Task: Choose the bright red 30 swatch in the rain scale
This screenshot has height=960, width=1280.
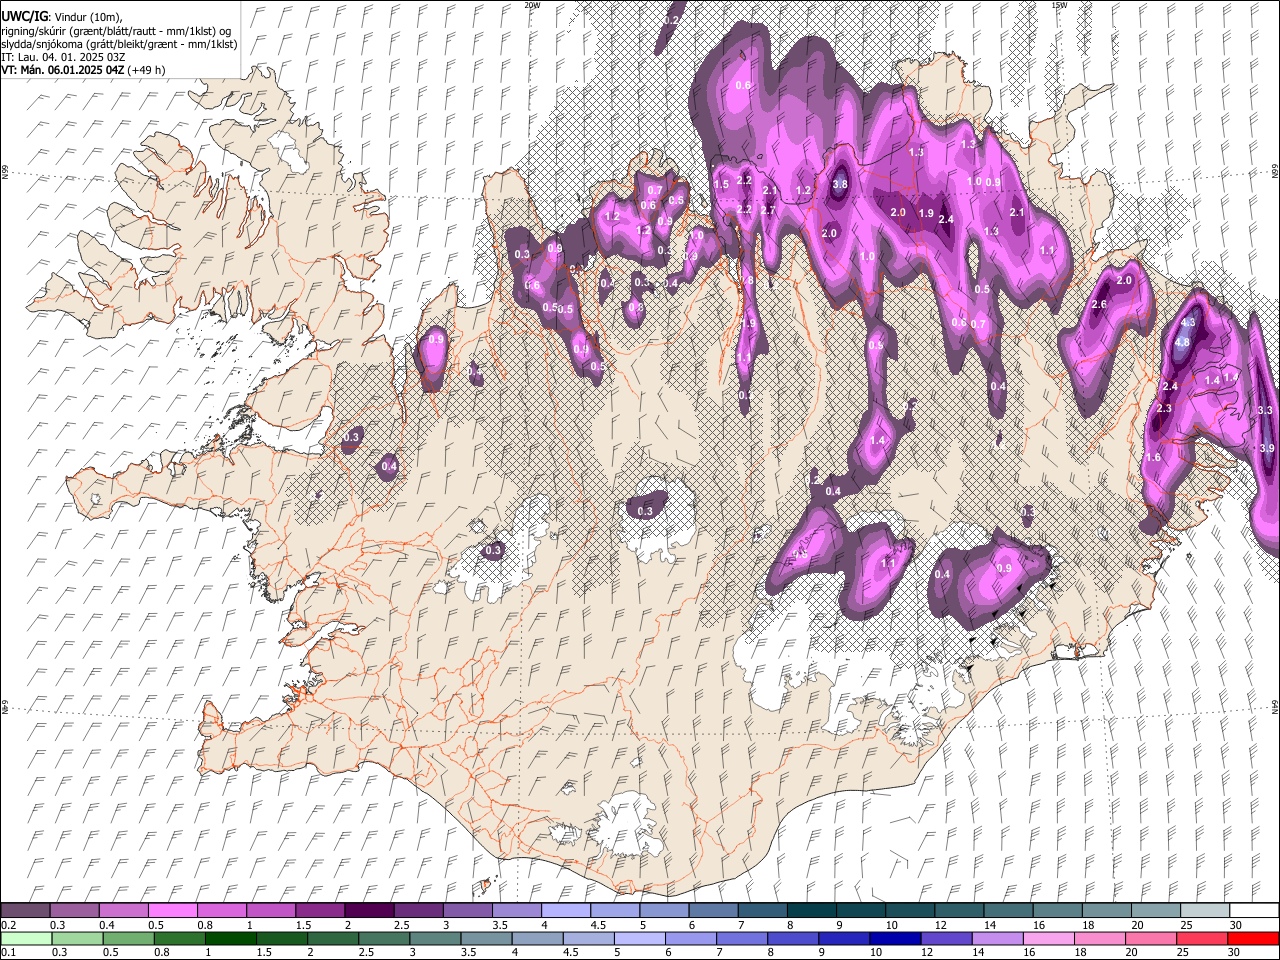Action: point(1253,938)
